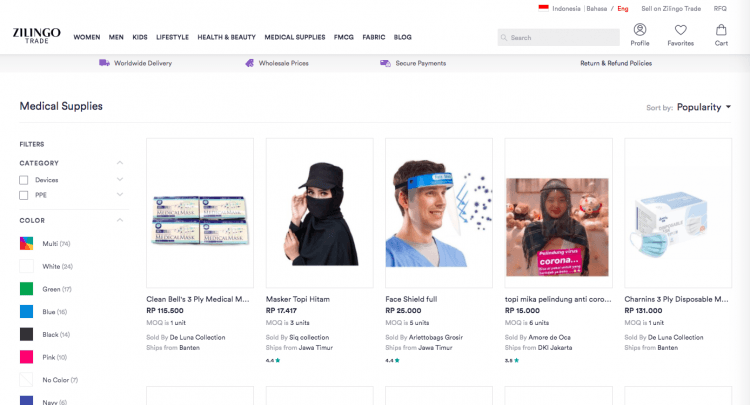The height and width of the screenshot is (405, 750).
Task: Open Favorites heart icon
Action: click(x=681, y=30)
